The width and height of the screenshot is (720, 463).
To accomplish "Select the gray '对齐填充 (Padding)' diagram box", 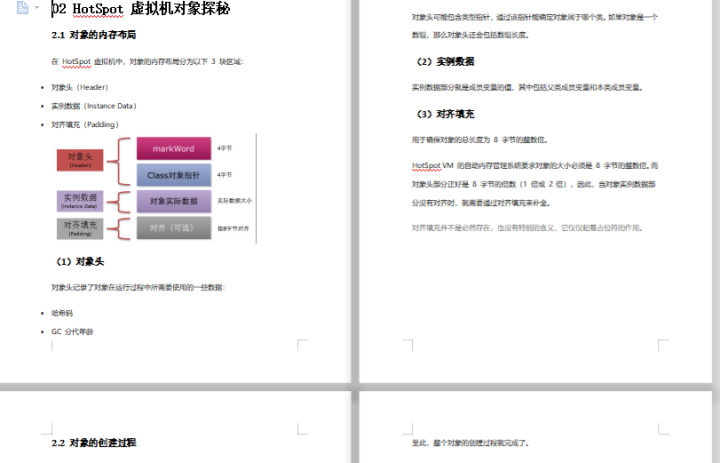I will [80, 228].
